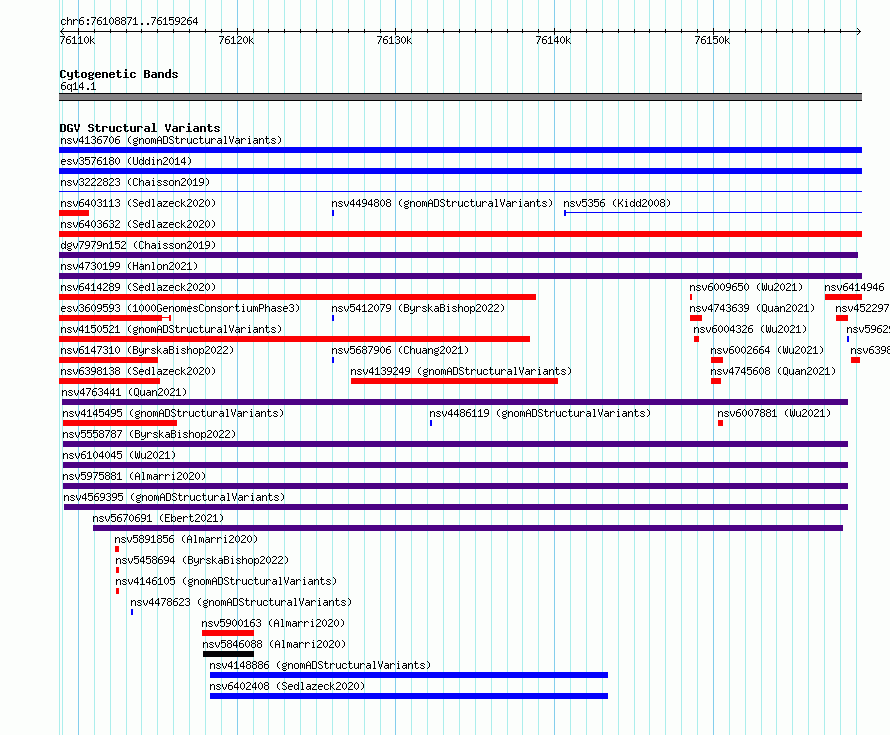Select nsv6398138 (Sedlazeck2020) label
890x735 pixels.
click(x=138, y=371)
